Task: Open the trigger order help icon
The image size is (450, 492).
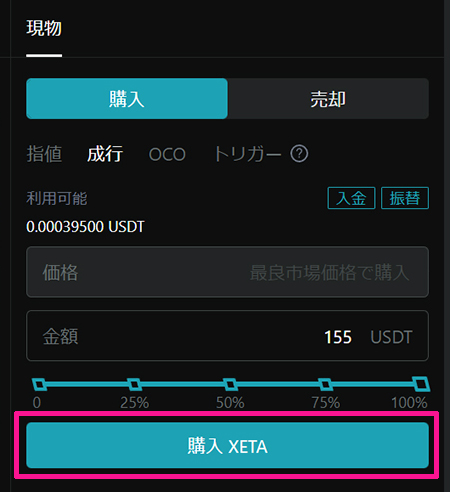Action: click(x=299, y=154)
